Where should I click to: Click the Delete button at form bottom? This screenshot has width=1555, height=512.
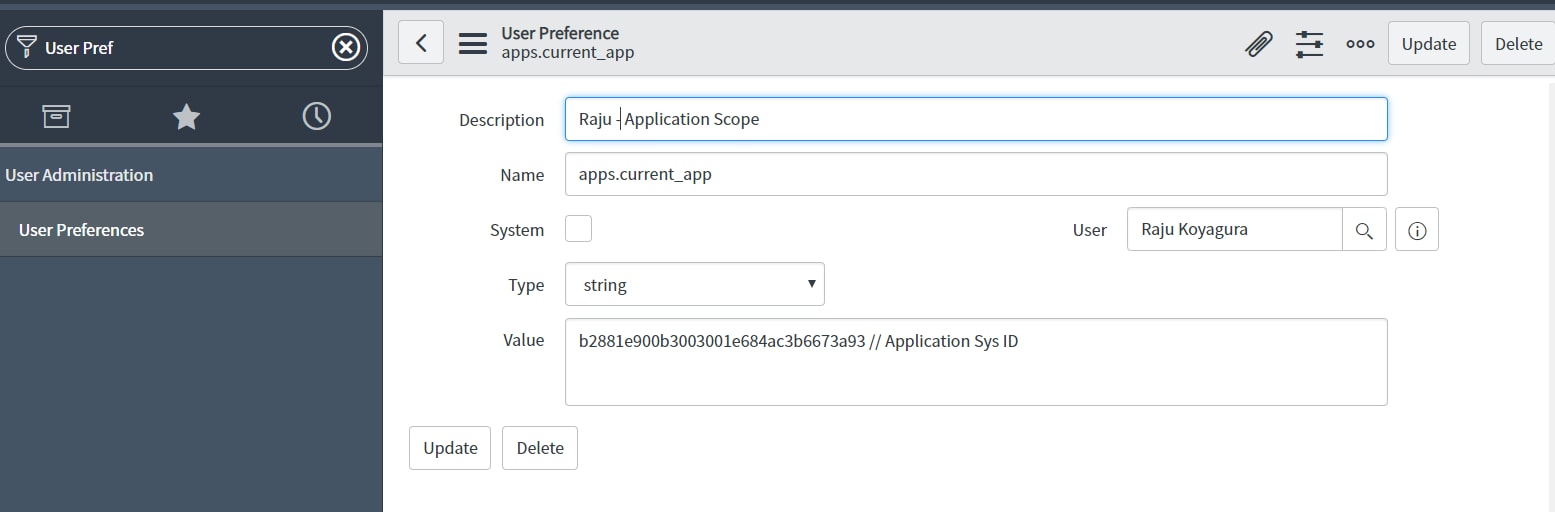[540, 448]
